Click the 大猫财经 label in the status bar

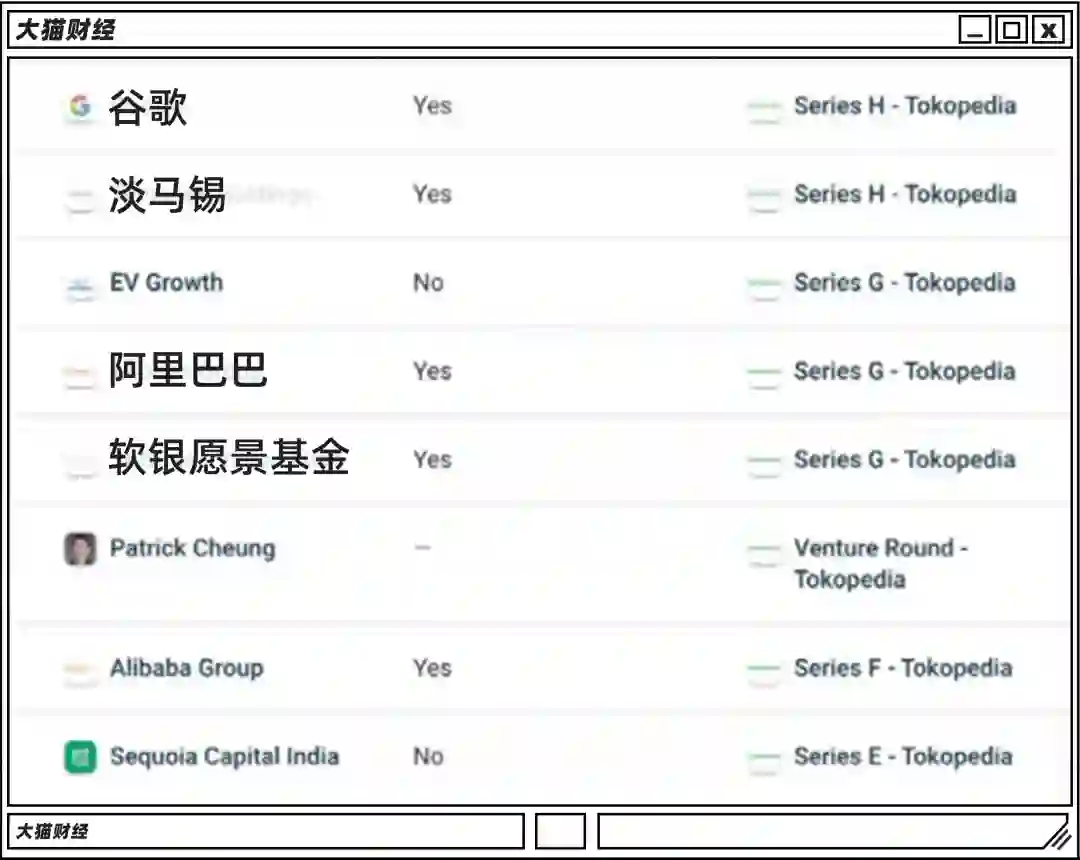(x=52, y=831)
